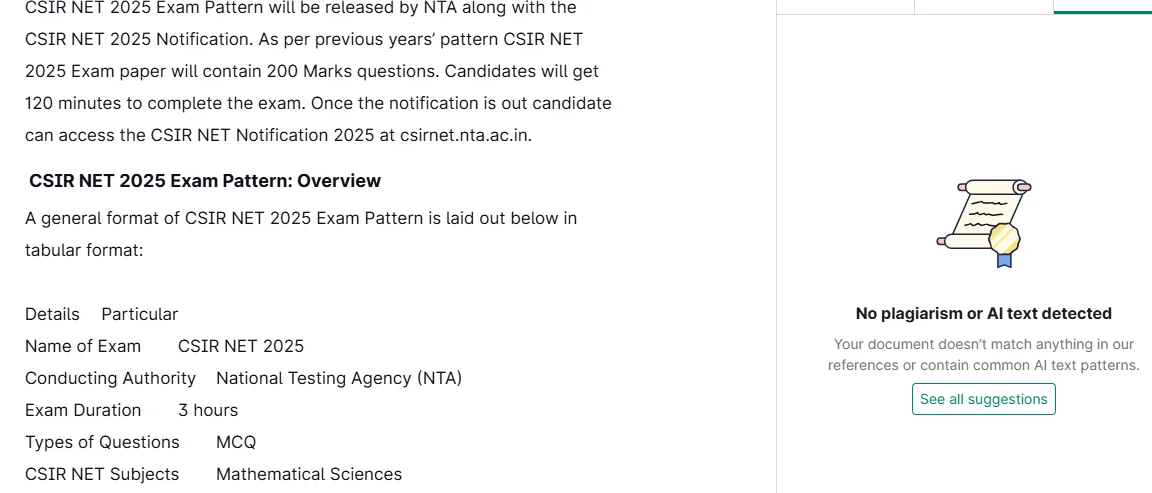1152x493 pixels.
Task: Click the 'CSIR NET 2025 Exam Pattern: Overview' heading
Action: tap(205, 181)
